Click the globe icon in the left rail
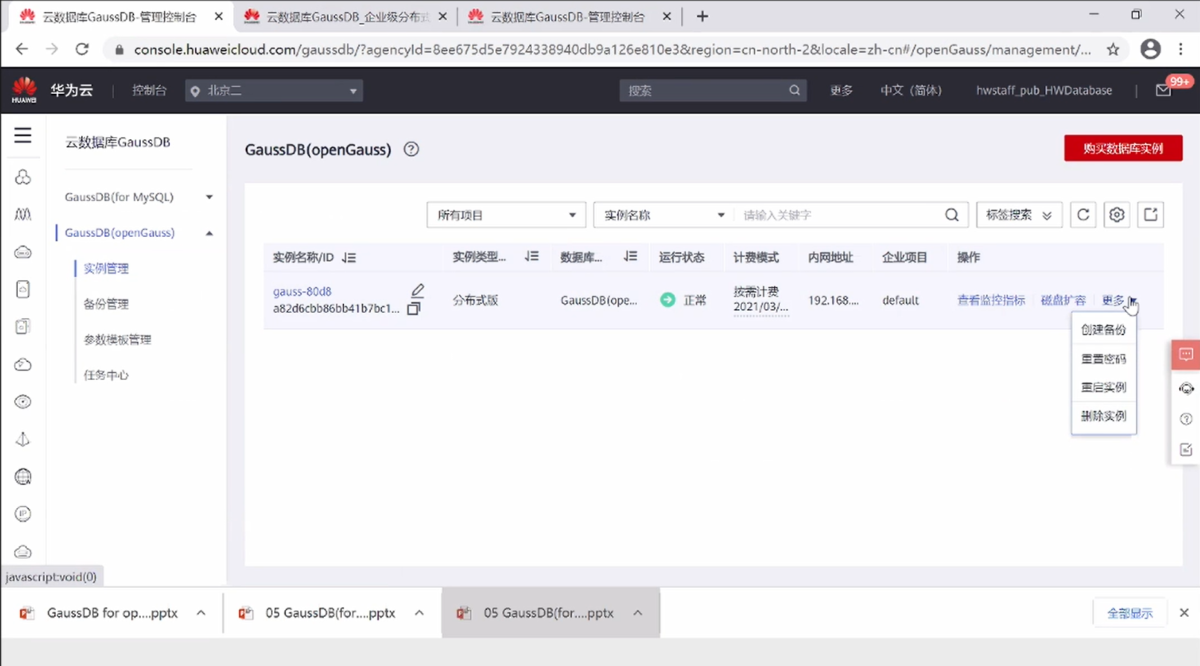The height and width of the screenshot is (666, 1200). pos(23,477)
